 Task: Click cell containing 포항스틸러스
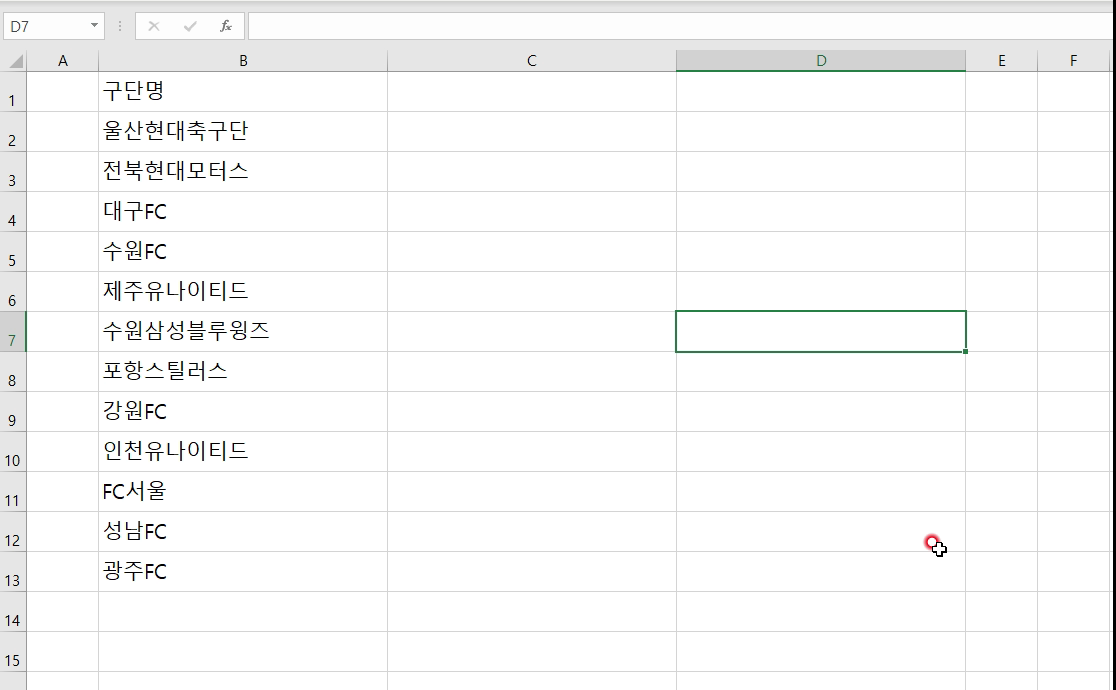pos(243,372)
